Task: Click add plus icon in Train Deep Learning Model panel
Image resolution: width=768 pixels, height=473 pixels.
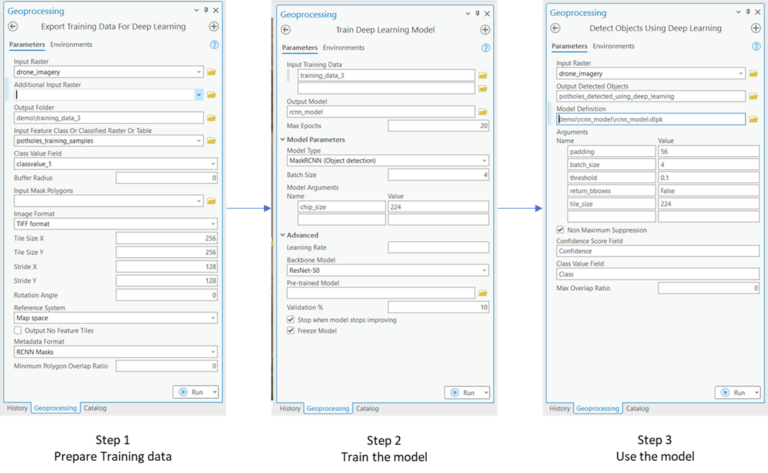Action: (x=485, y=28)
